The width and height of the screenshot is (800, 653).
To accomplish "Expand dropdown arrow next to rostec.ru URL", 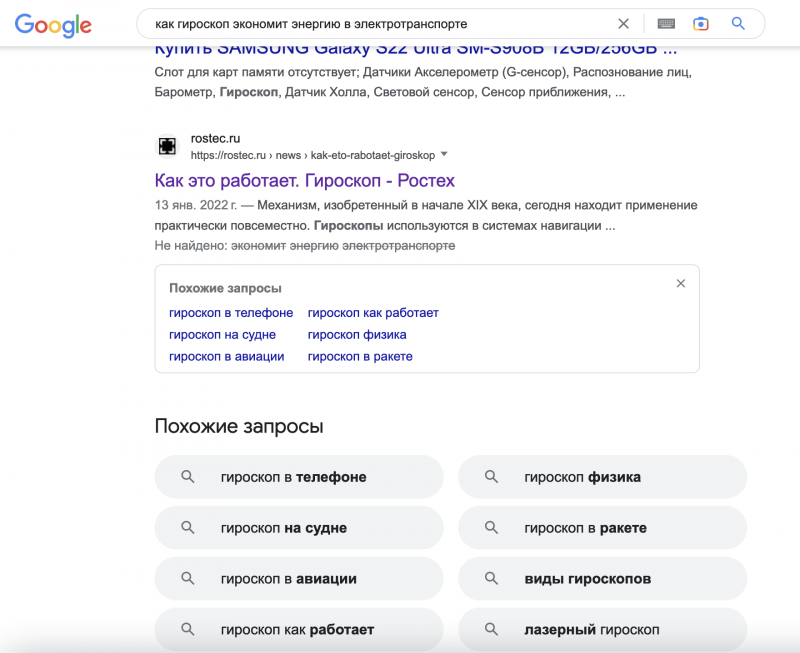I will coord(444,154).
